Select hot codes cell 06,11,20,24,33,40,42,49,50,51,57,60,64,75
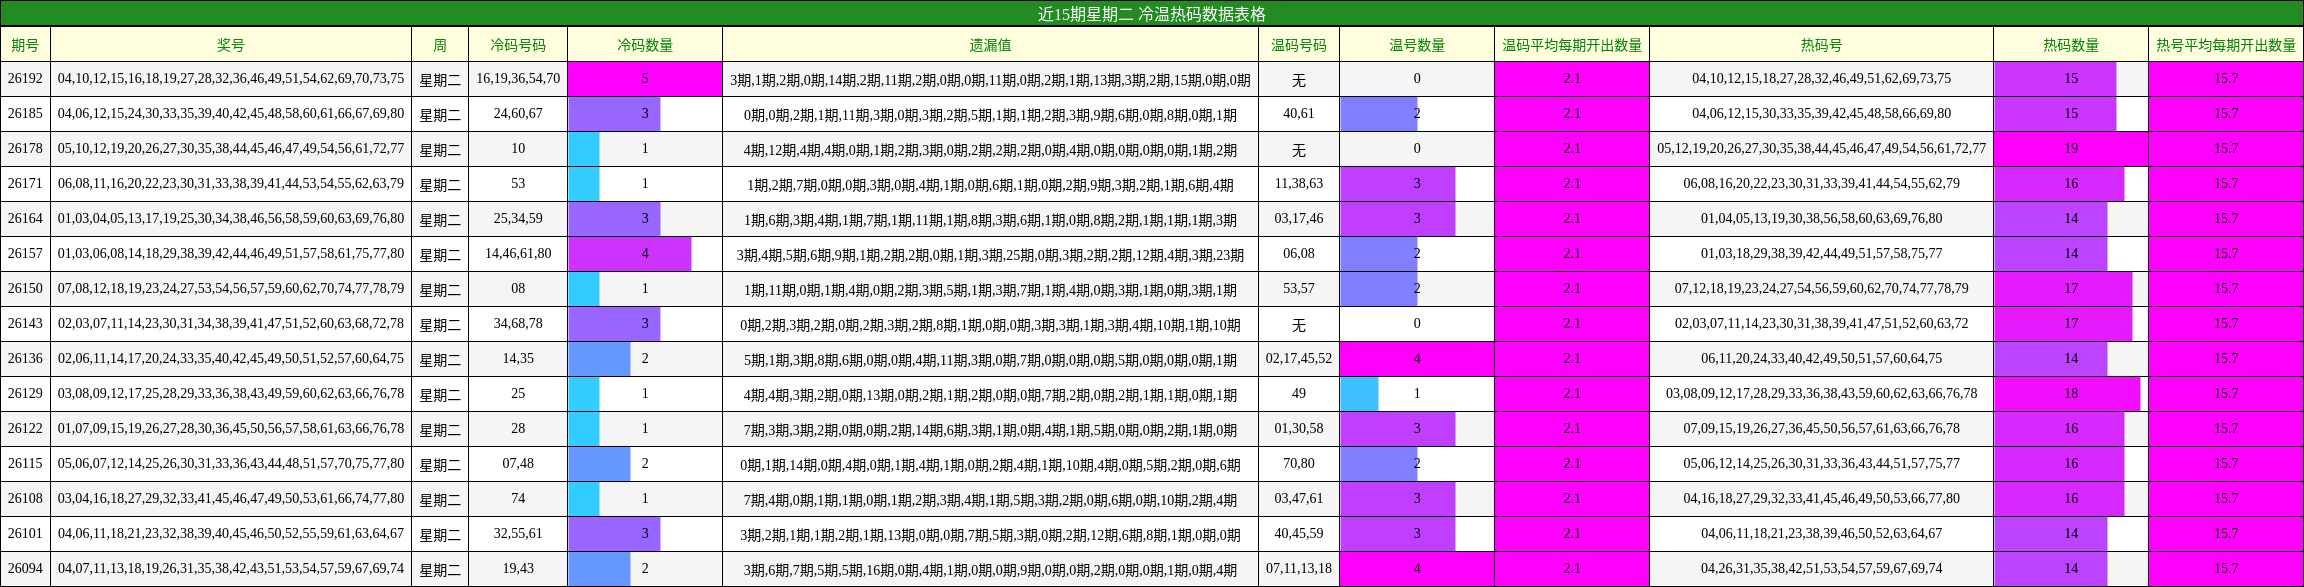The height and width of the screenshot is (587, 2304). coord(1821,359)
